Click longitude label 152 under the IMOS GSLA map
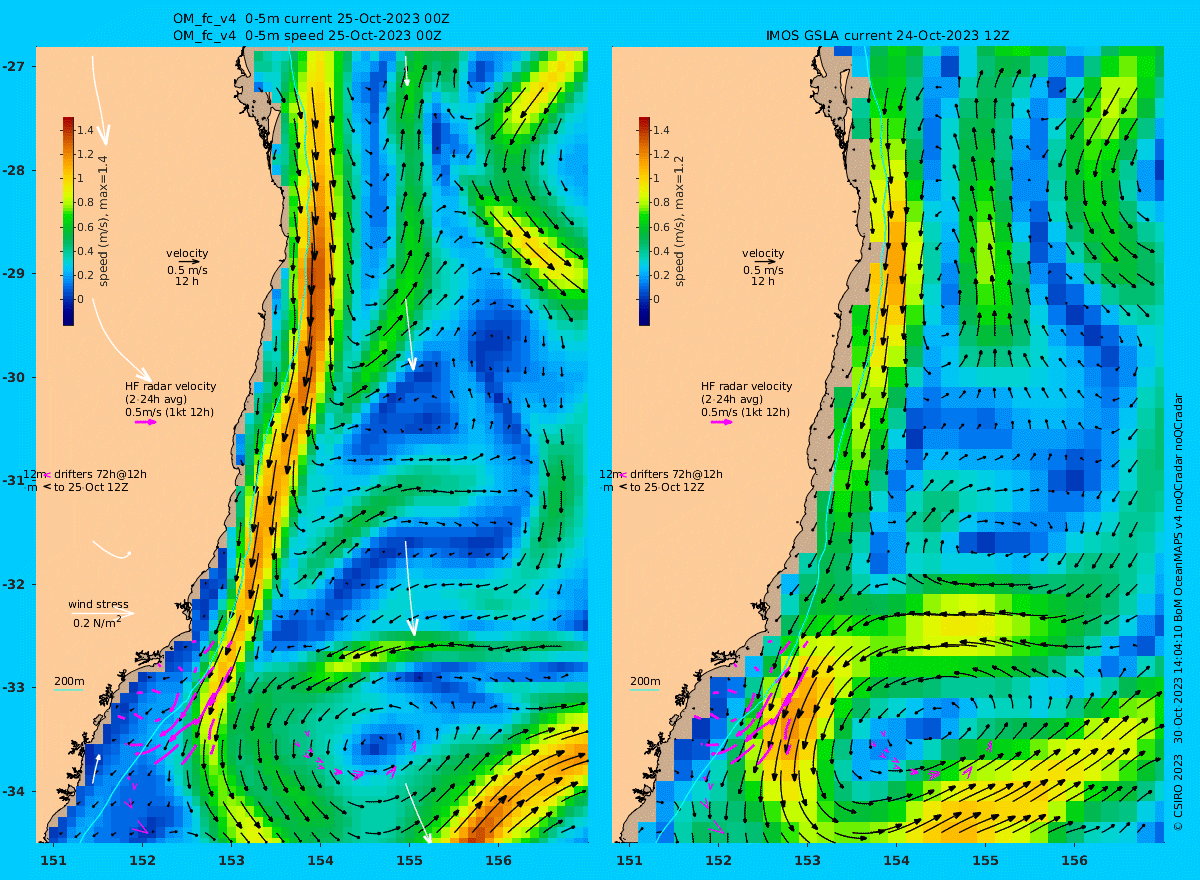 718,860
